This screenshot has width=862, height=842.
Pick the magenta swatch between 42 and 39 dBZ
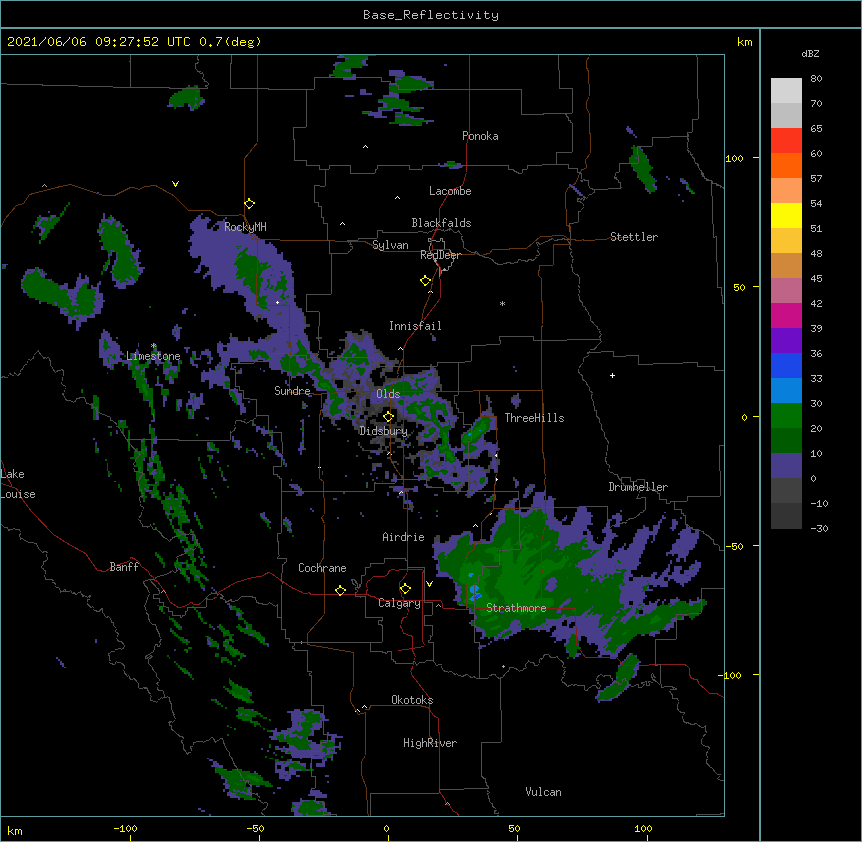[786, 315]
